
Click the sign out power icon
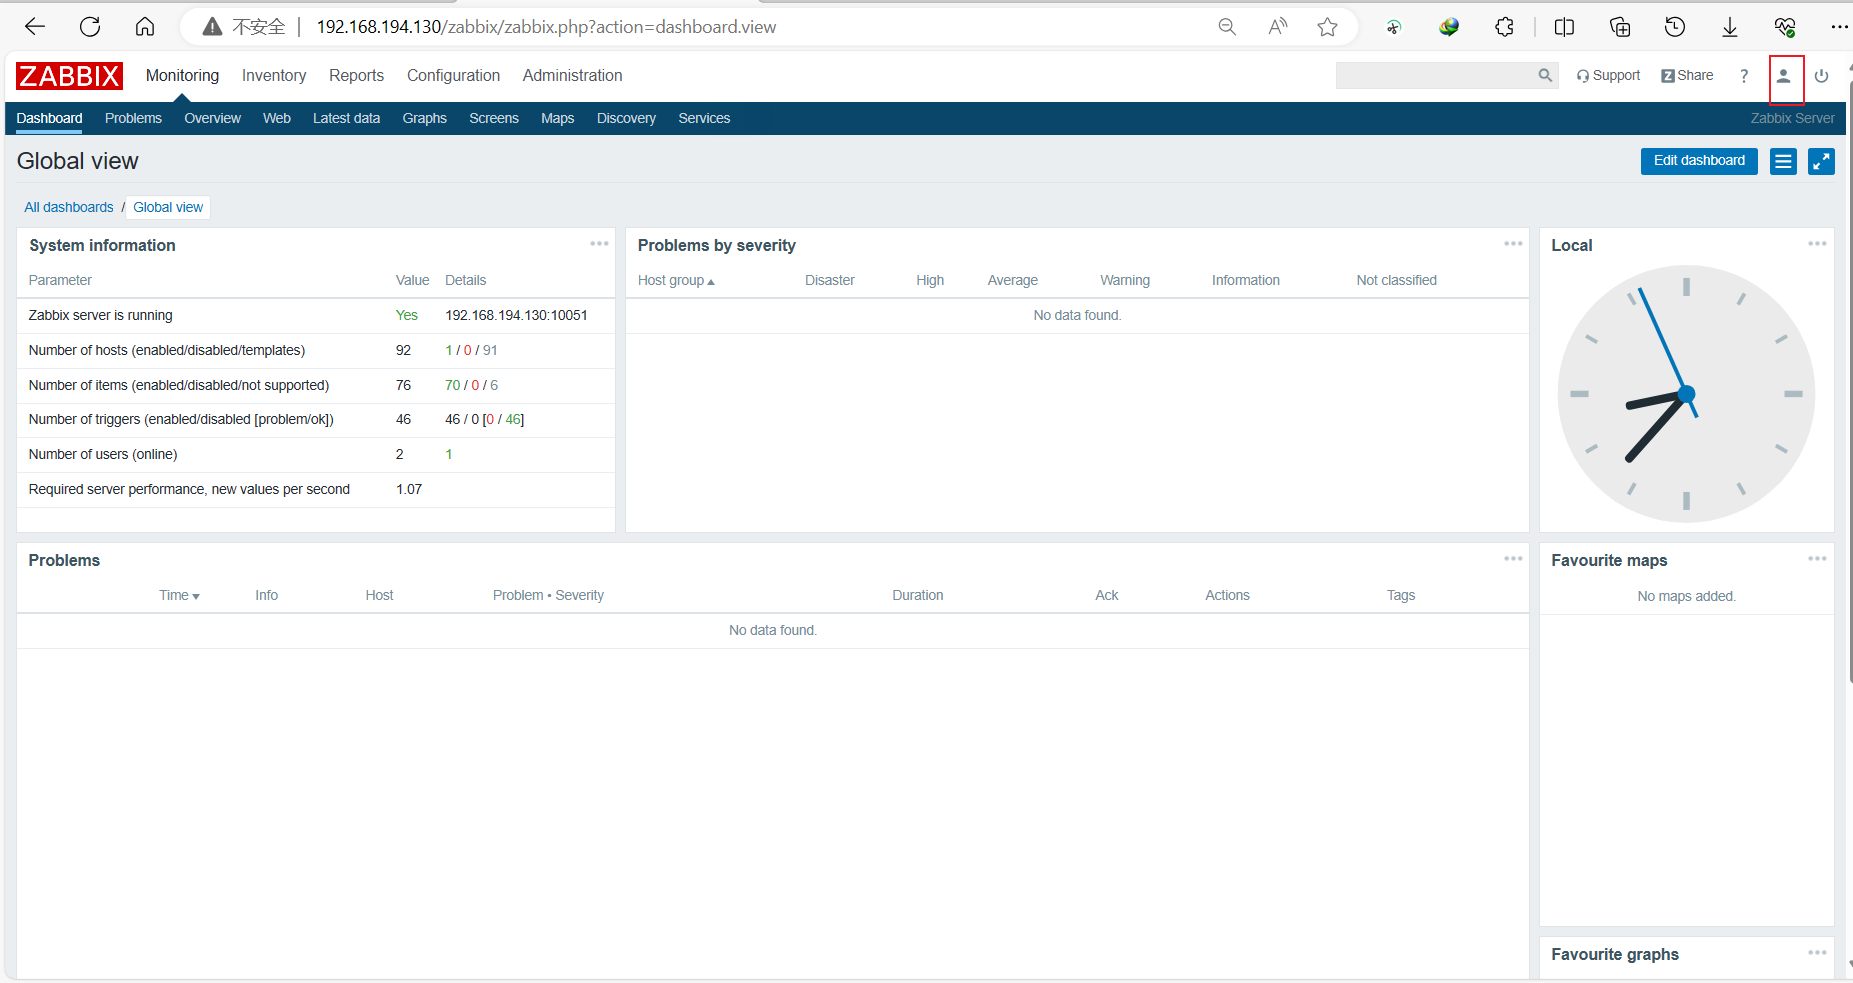1821,76
